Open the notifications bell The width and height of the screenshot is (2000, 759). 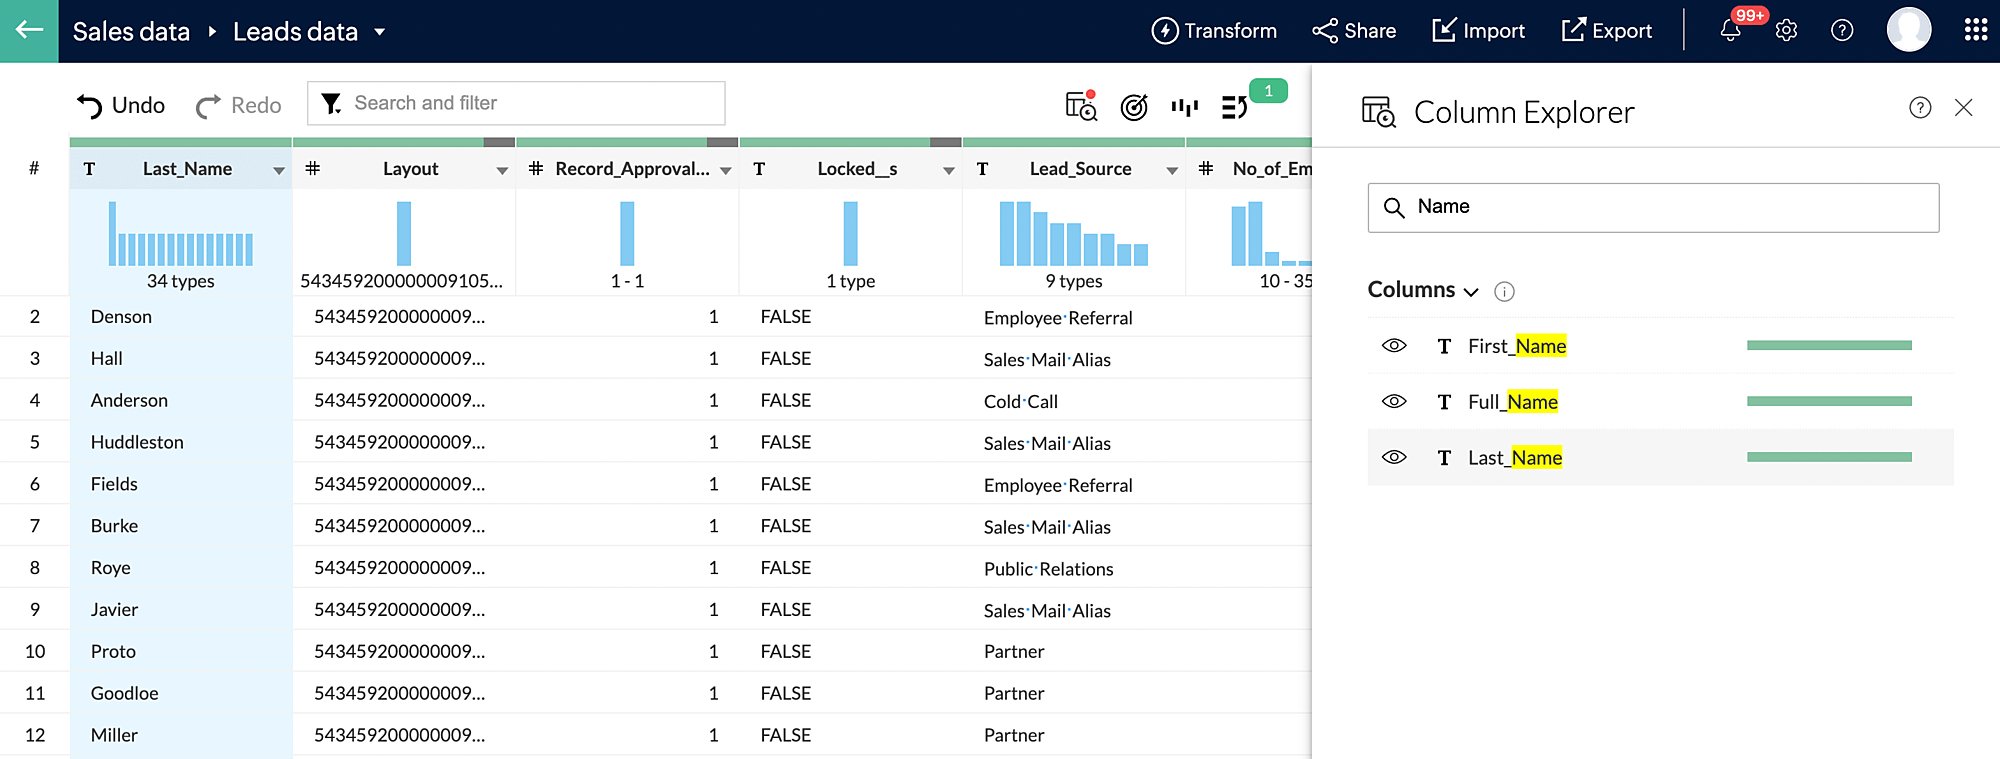click(x=1731, y=31)
